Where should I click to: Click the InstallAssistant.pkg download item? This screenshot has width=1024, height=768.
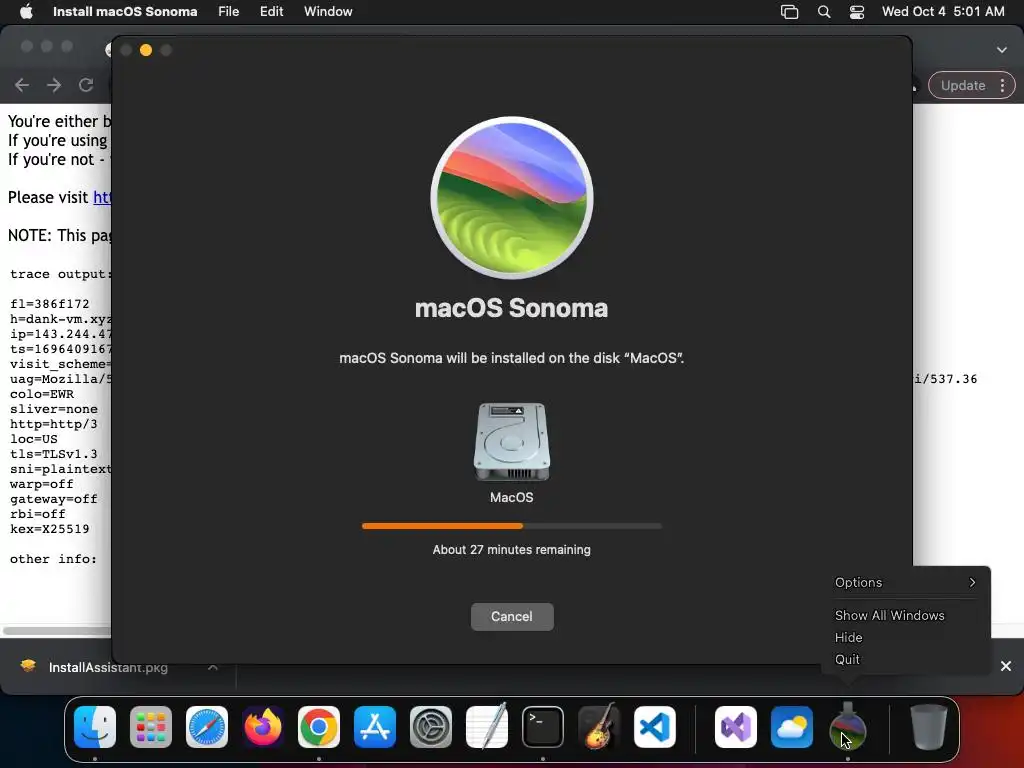tap(108, 667)
